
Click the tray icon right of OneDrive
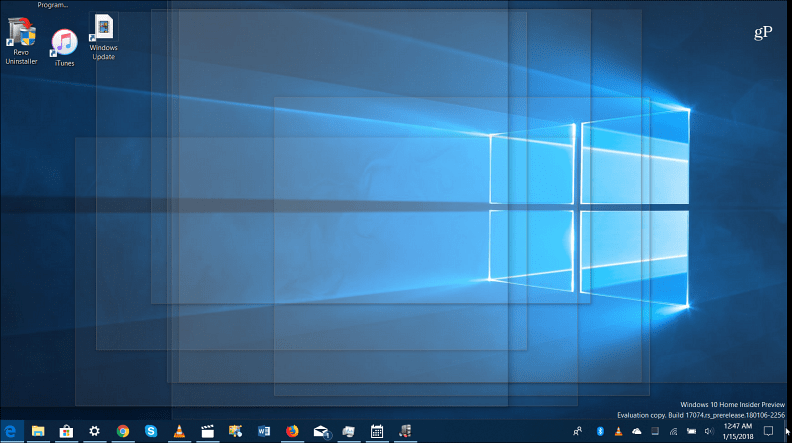(x=655, y=431)
